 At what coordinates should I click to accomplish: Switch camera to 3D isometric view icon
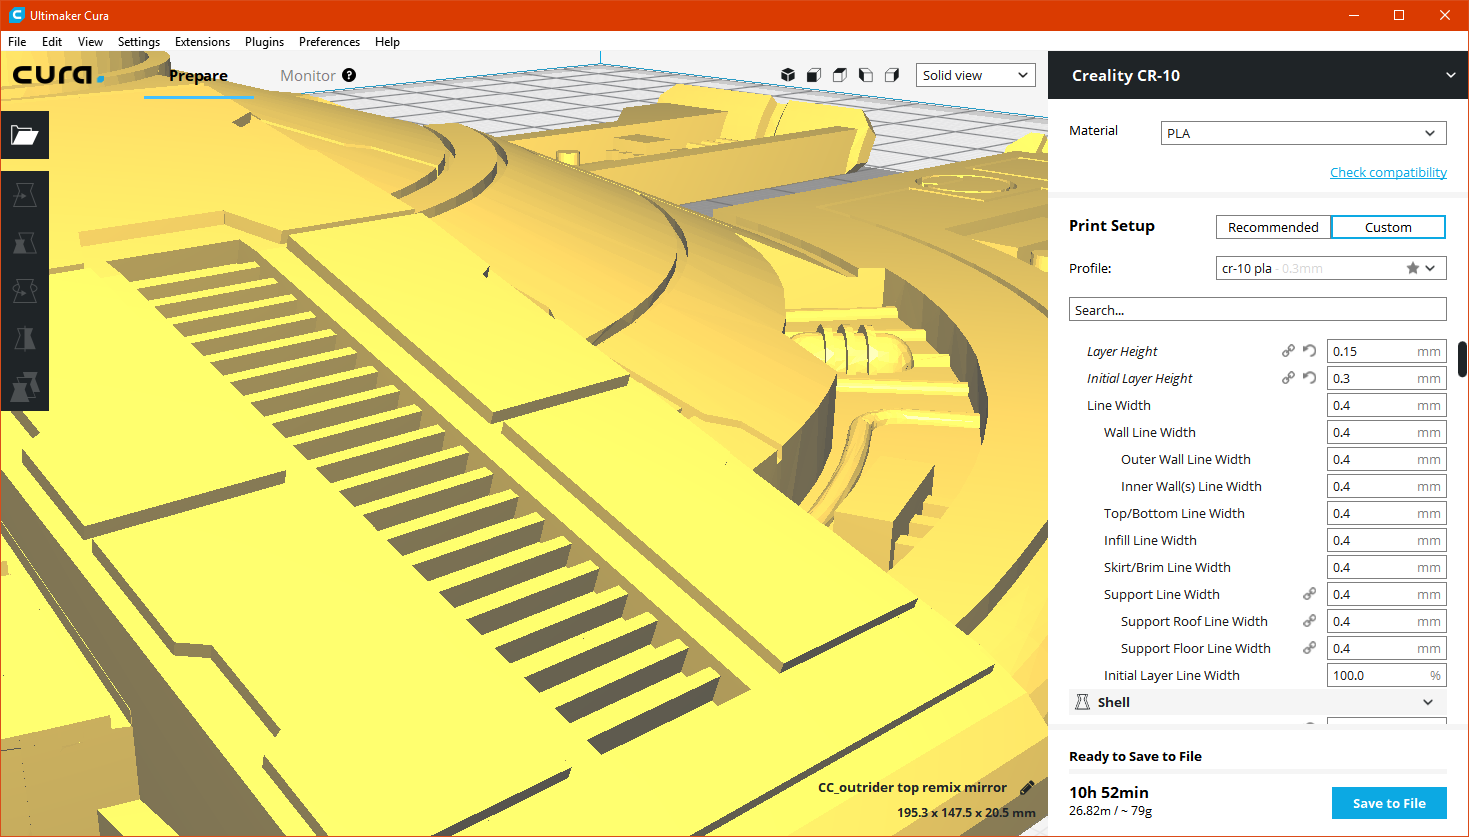click(788, 75)
